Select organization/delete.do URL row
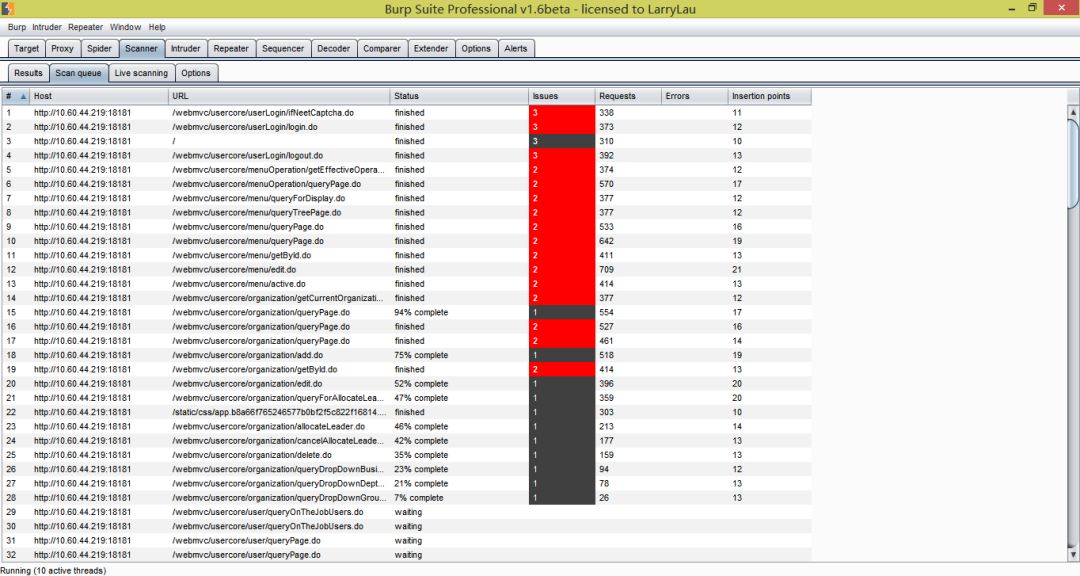The width and height of the screenshot is (1080, 576). 251,455
